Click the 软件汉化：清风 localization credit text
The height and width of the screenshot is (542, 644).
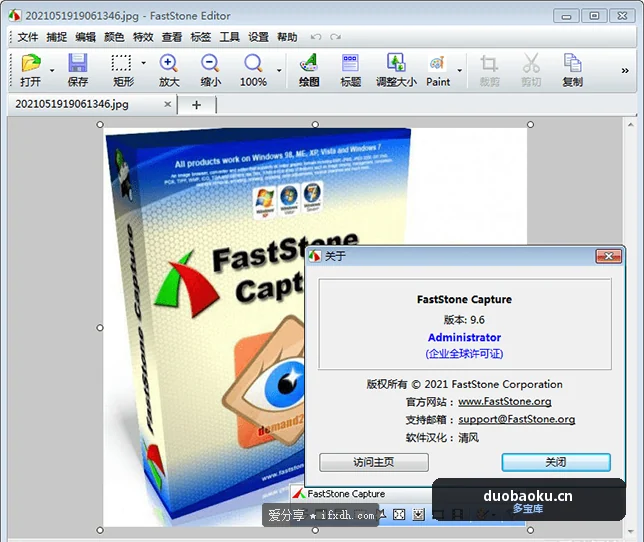442,437
